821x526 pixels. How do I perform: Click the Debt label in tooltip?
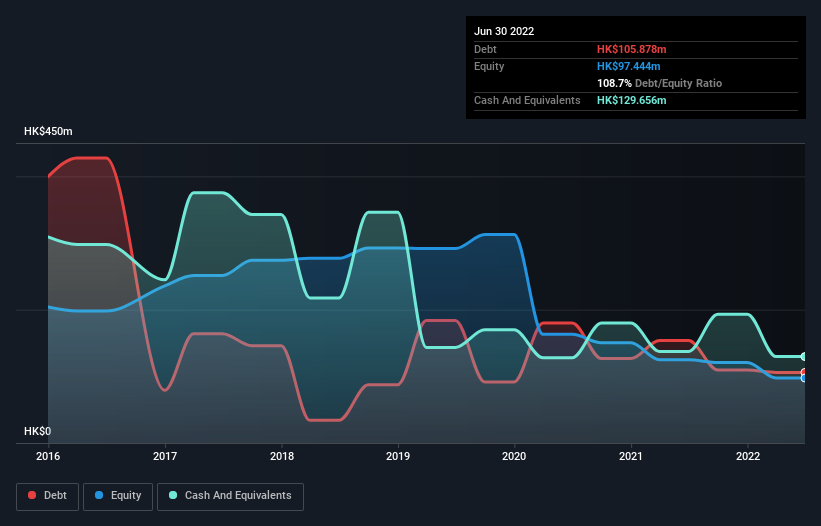(485, 49)
